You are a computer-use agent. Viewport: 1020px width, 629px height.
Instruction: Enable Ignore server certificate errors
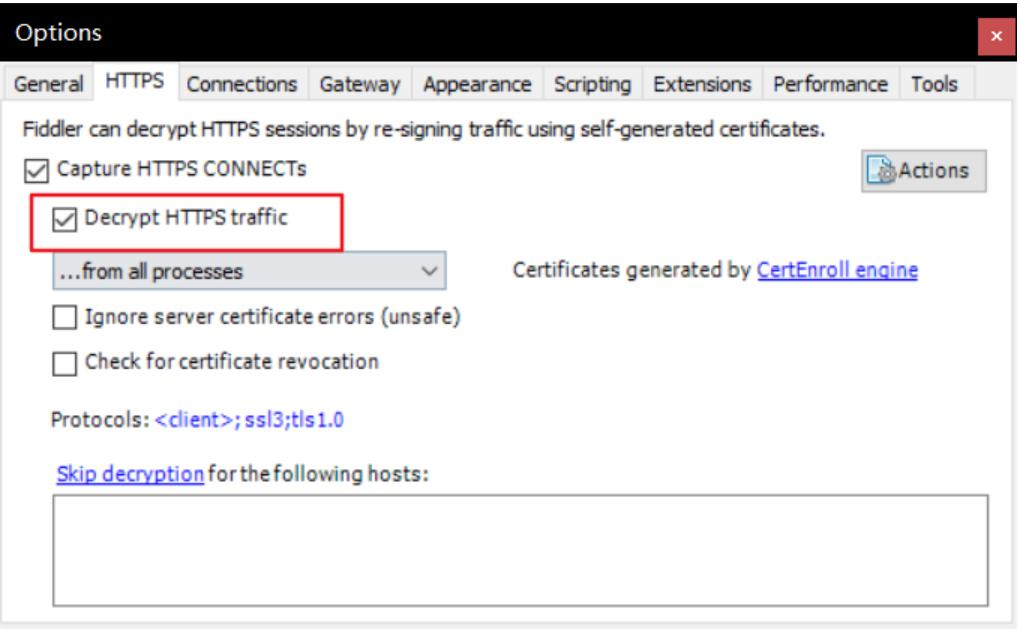[64, 317]
